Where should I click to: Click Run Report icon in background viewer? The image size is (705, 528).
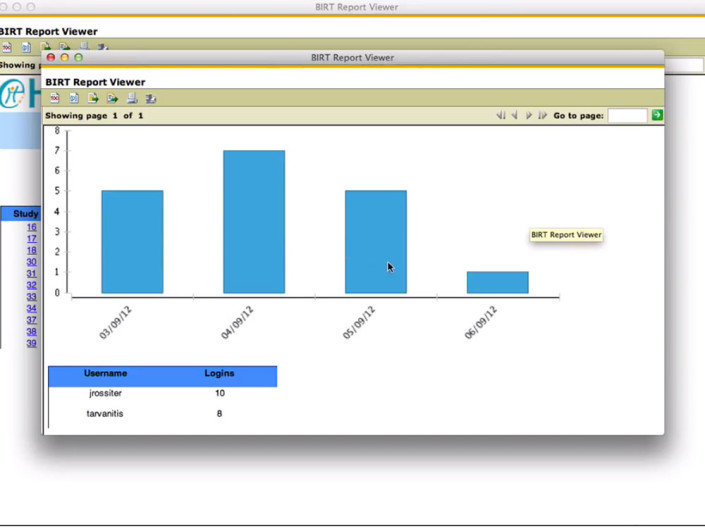(x=27, y=47)
